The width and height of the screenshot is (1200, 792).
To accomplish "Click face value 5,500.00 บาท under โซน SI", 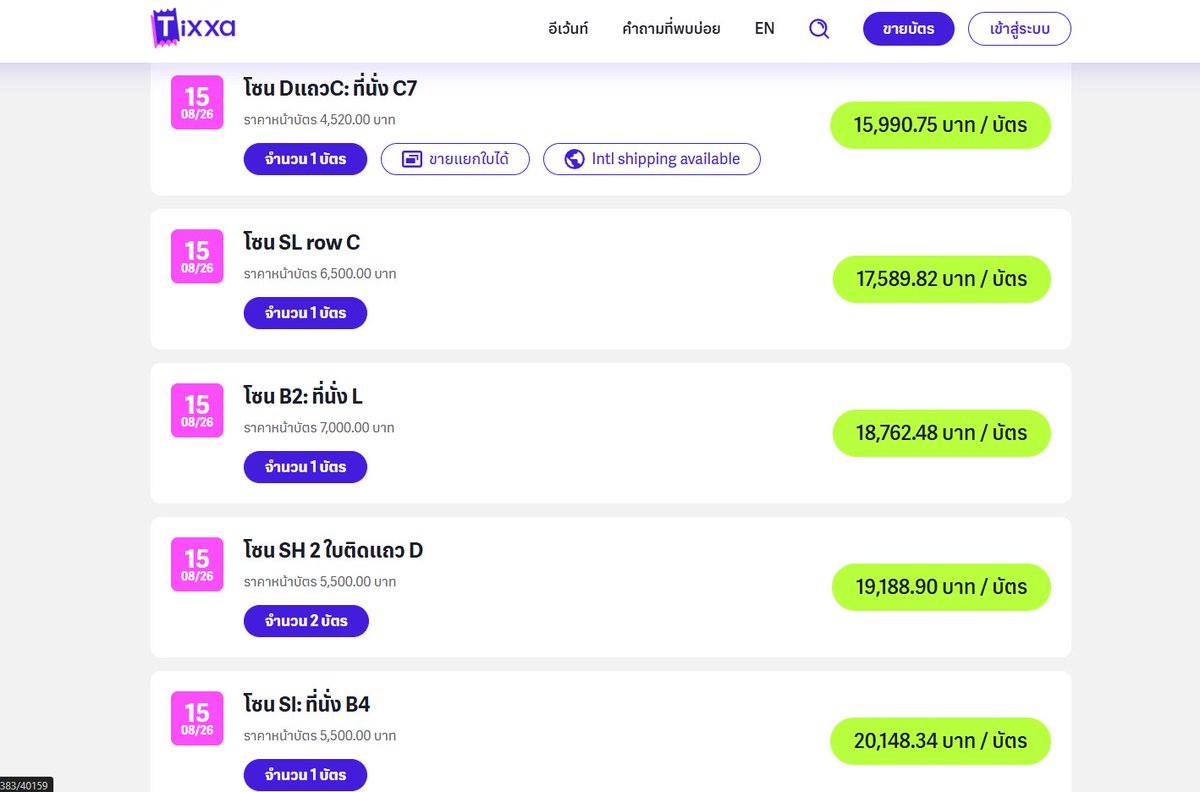I will pyautogui.click(x=320, y=736).
